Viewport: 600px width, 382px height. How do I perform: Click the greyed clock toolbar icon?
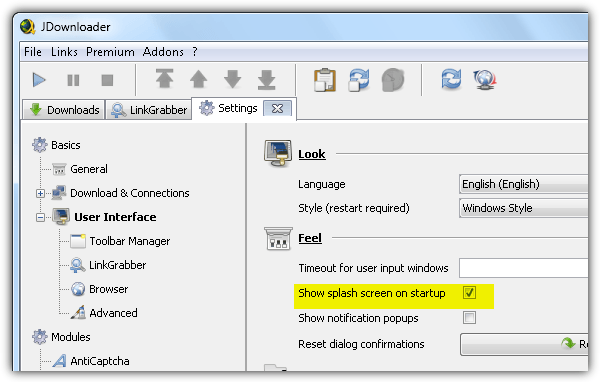point(393,80)
